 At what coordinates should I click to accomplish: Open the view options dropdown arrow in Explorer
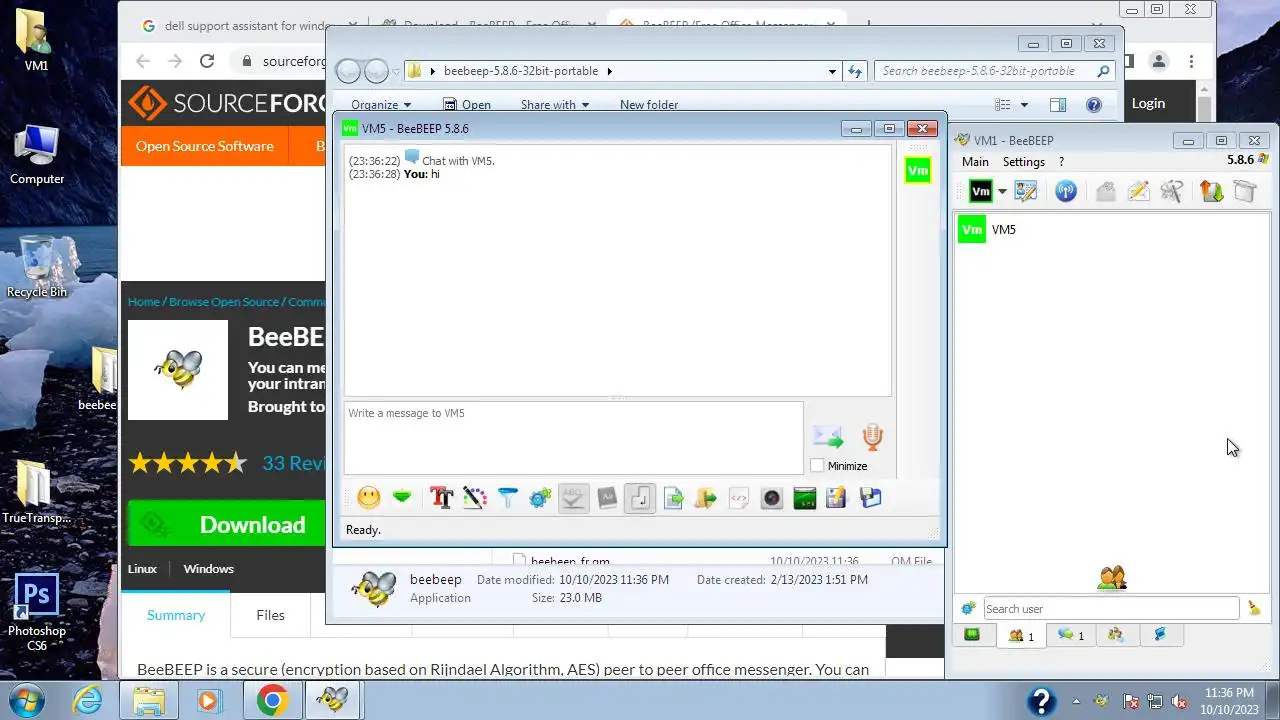(x=1024, y=105)
